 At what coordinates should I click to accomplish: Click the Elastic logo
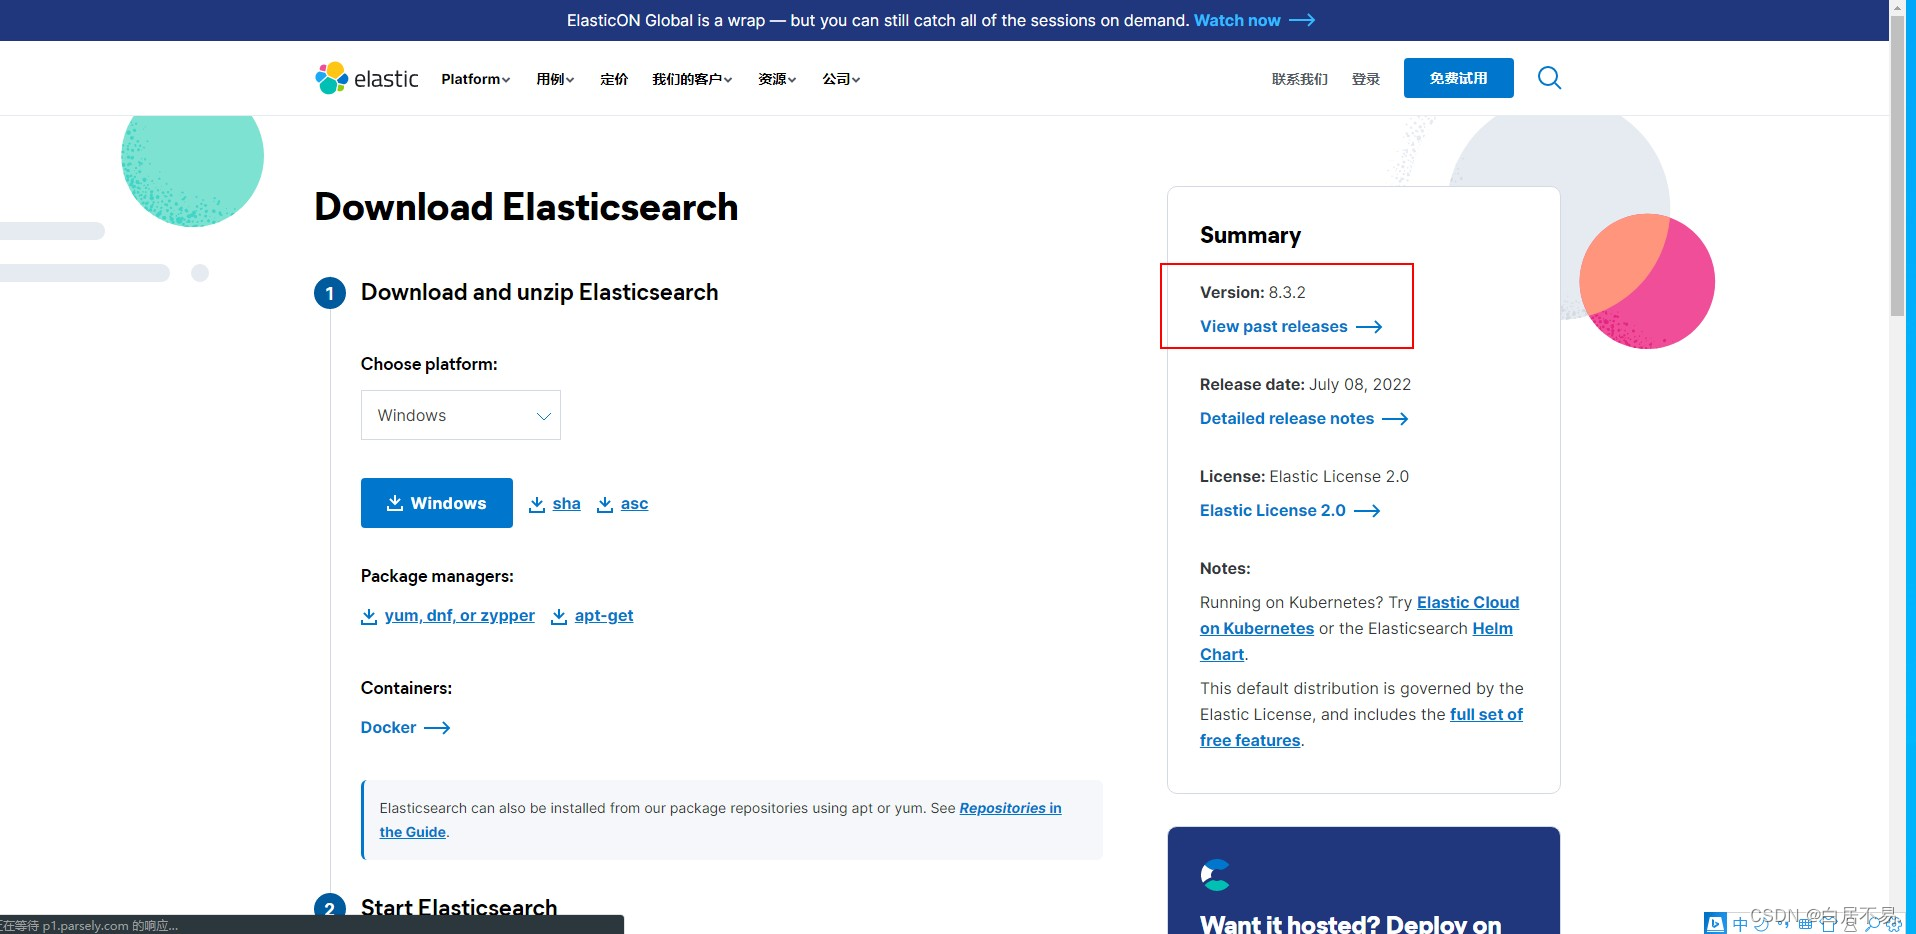(x=367, y=78)
